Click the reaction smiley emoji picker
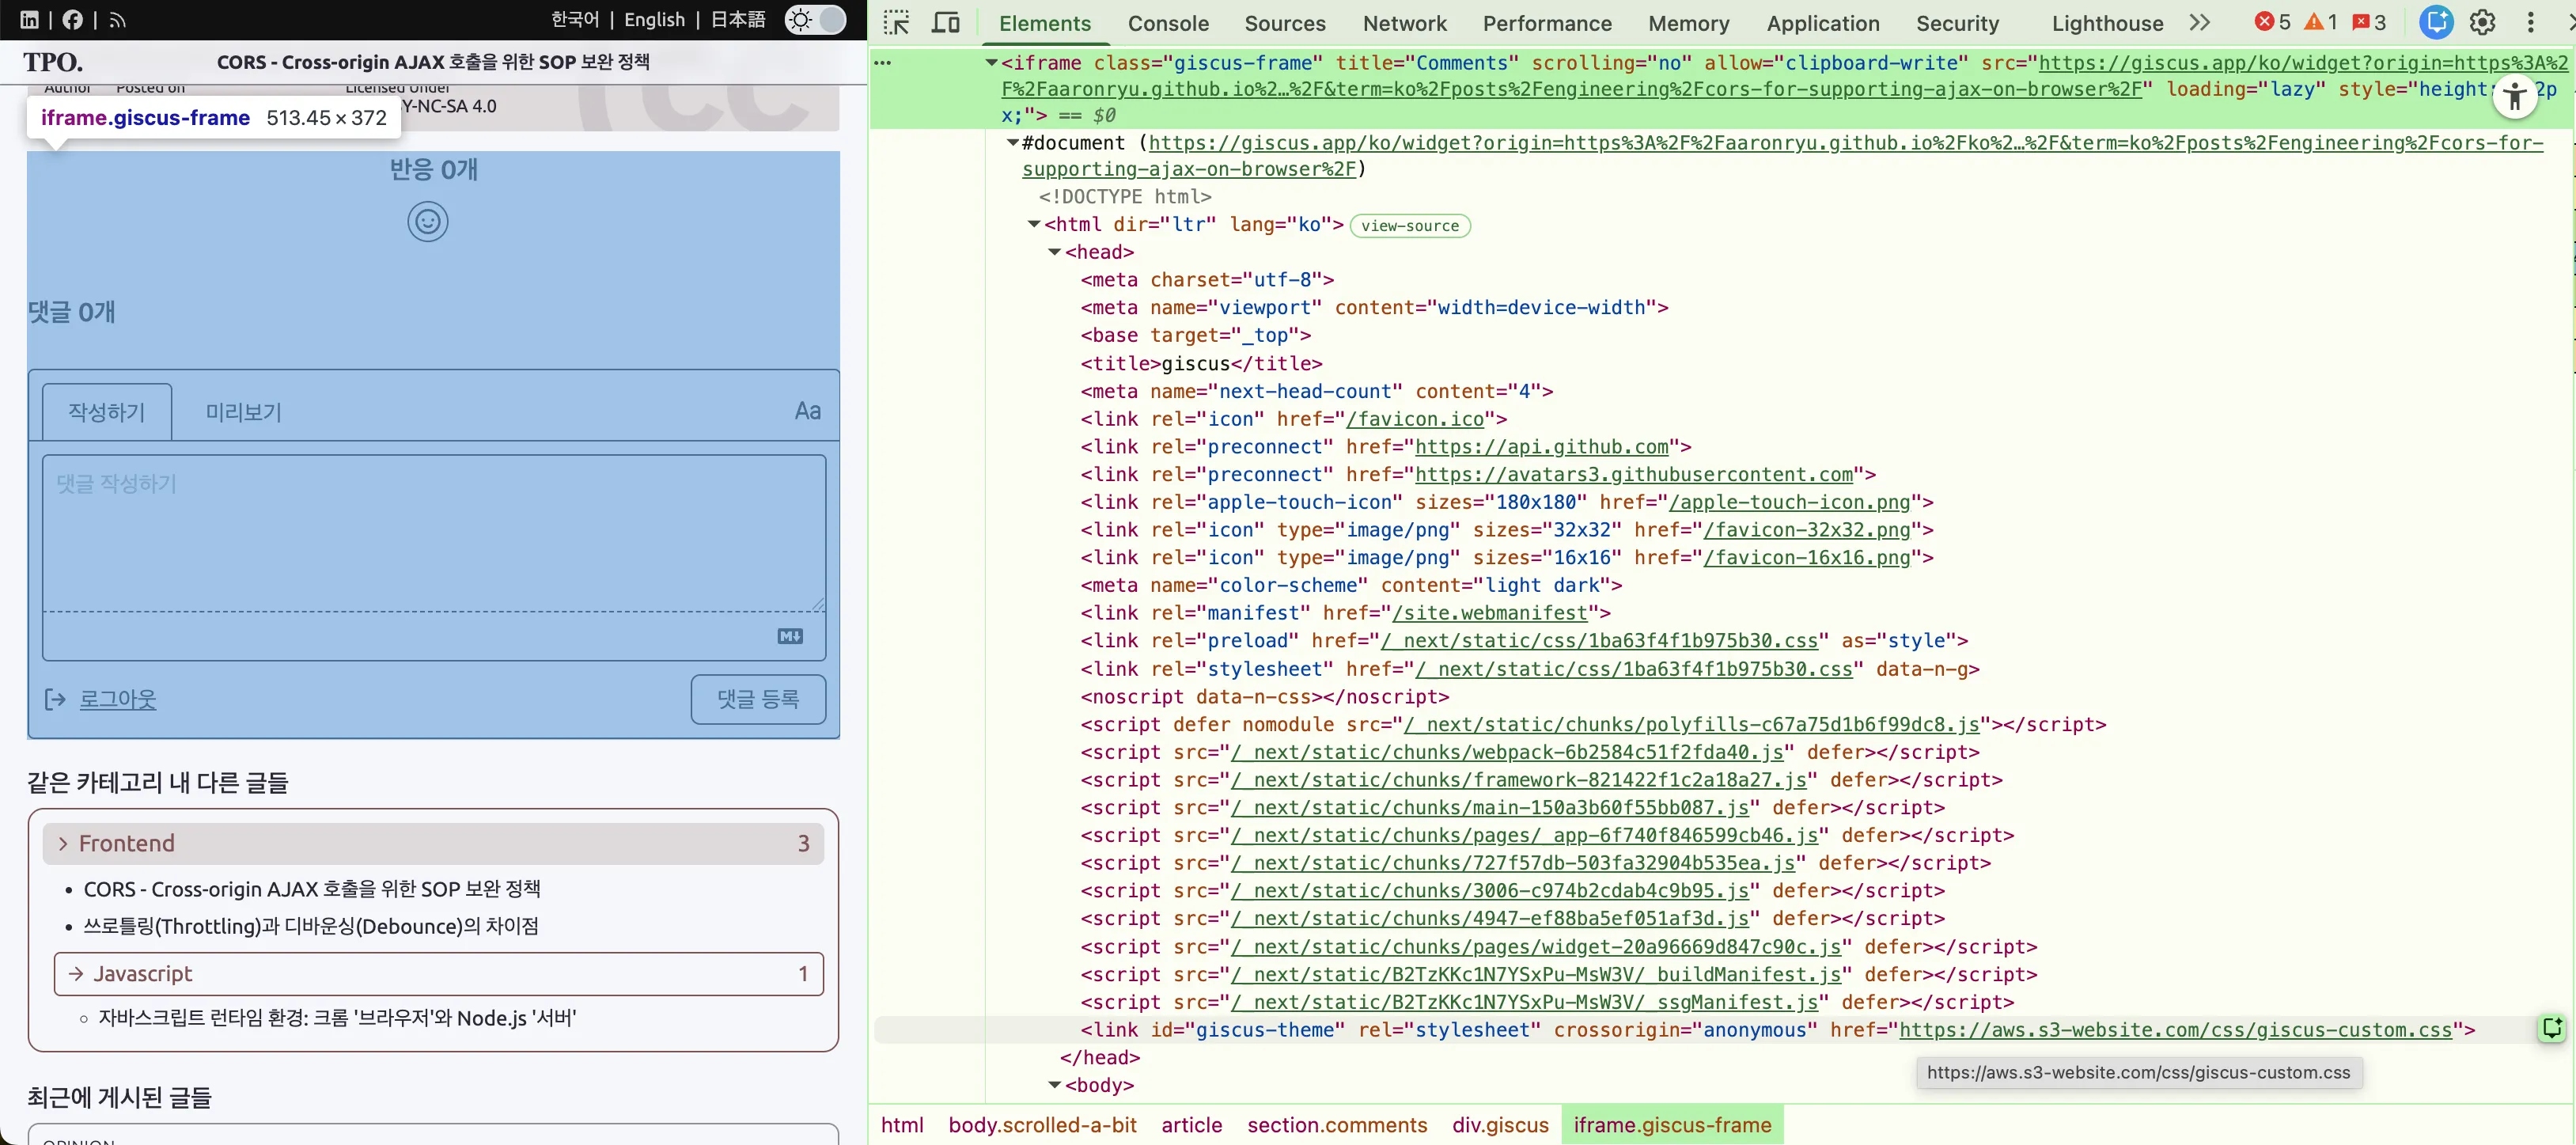The width and height of the screenshot is (2576, 1145). click(428, 221)
